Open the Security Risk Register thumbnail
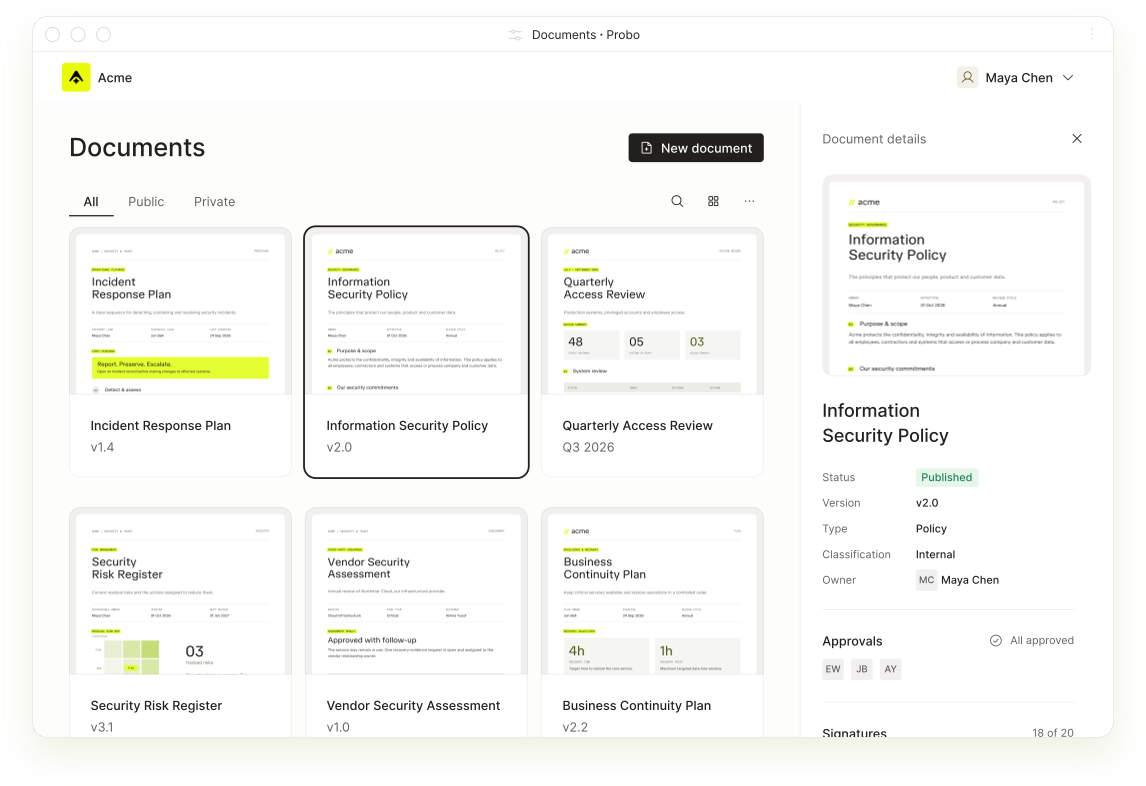Screen dimensions: 1146x786 point(181,593)
